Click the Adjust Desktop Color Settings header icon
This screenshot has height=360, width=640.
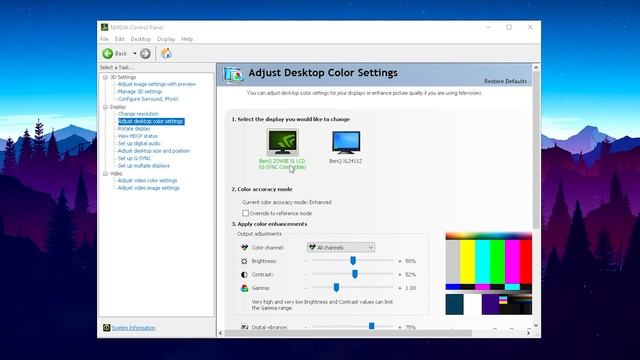coord(233,75)
